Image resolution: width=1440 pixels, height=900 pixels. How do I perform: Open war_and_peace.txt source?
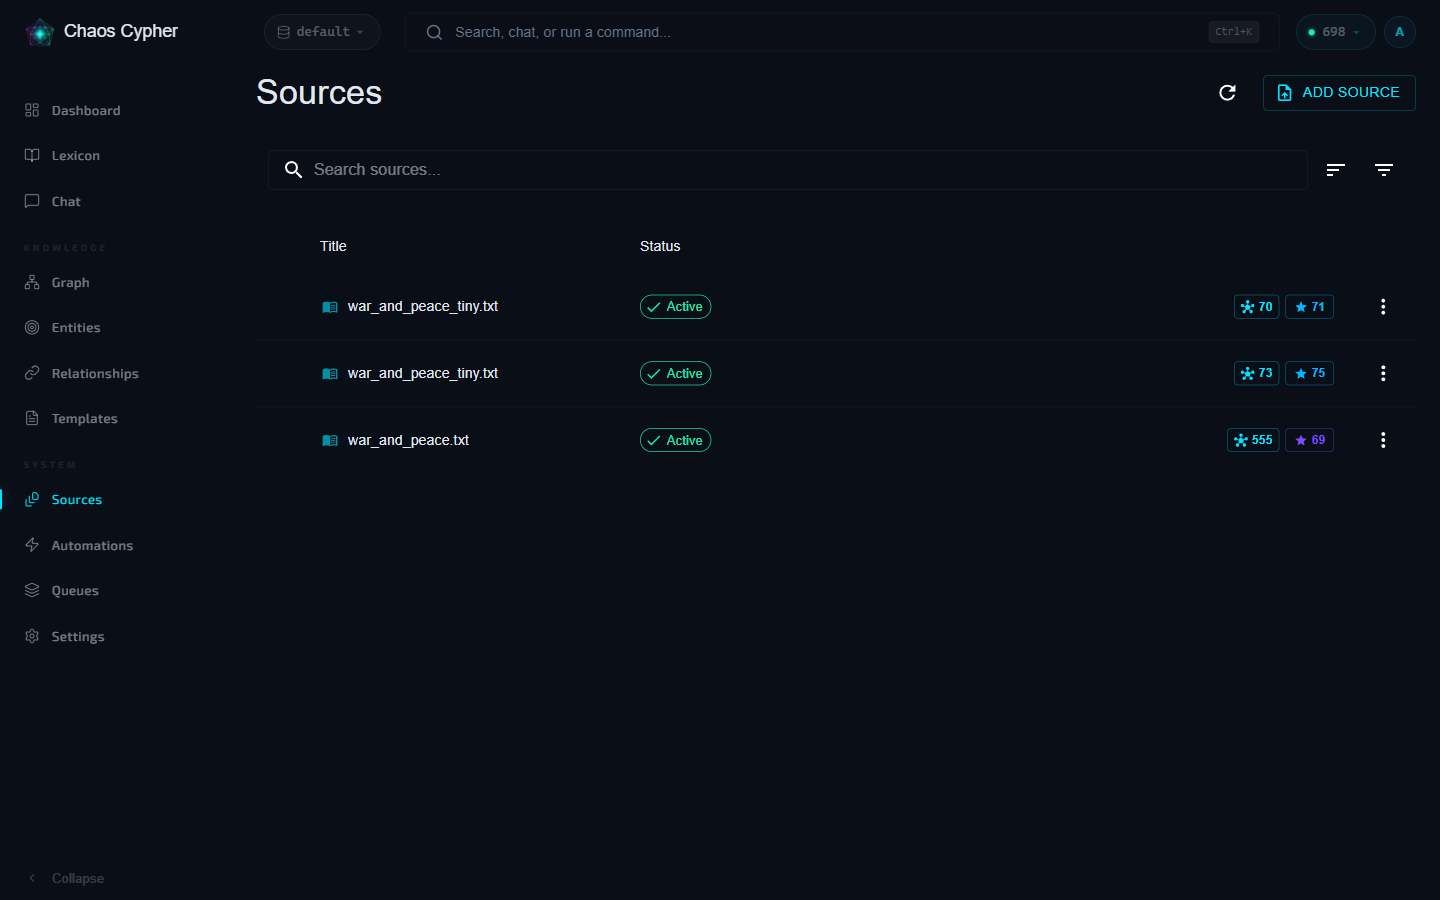[x=408, y=440]
